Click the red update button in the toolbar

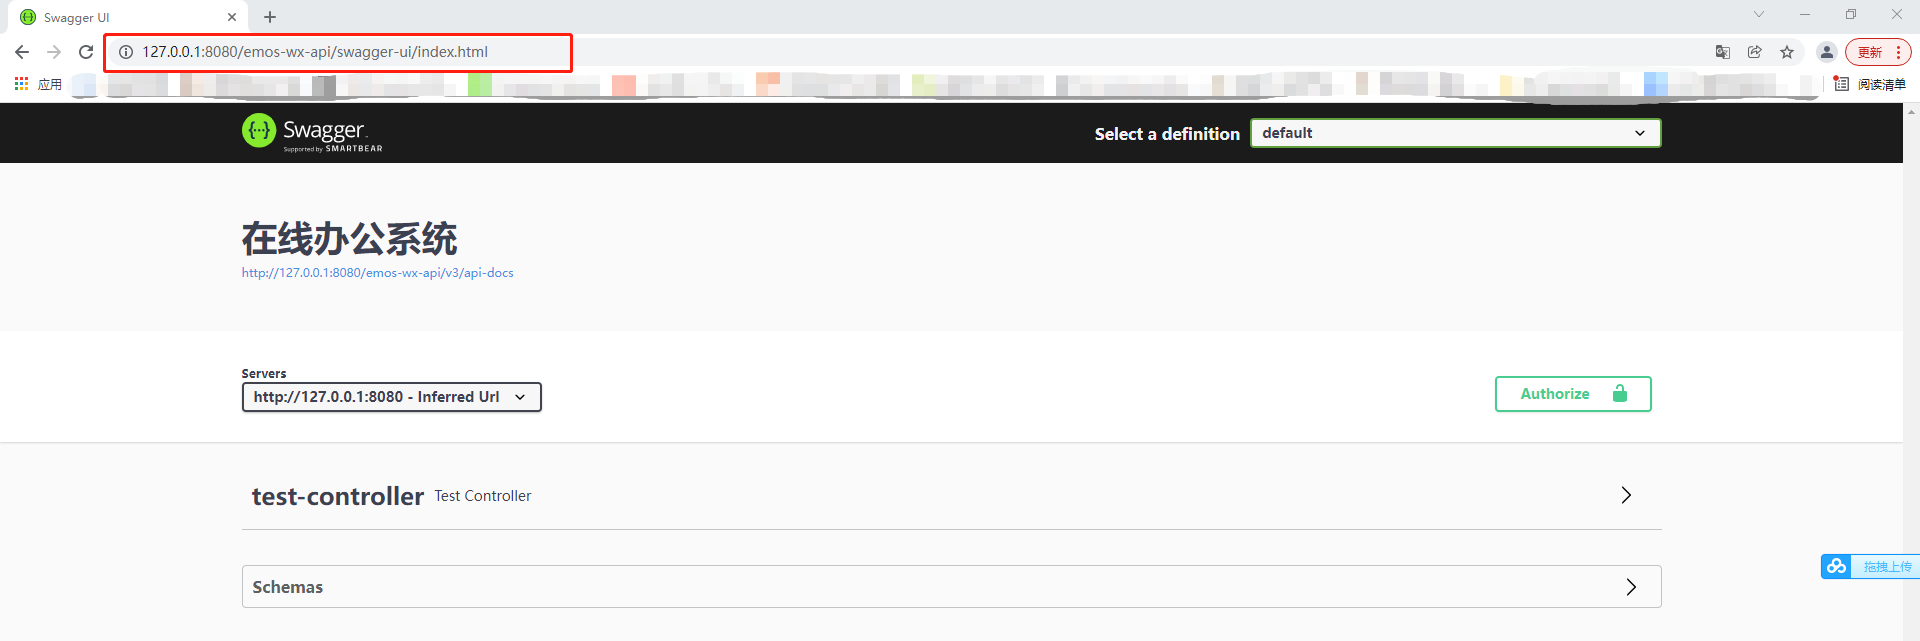pyautogui.click(x=1878, y=52)
